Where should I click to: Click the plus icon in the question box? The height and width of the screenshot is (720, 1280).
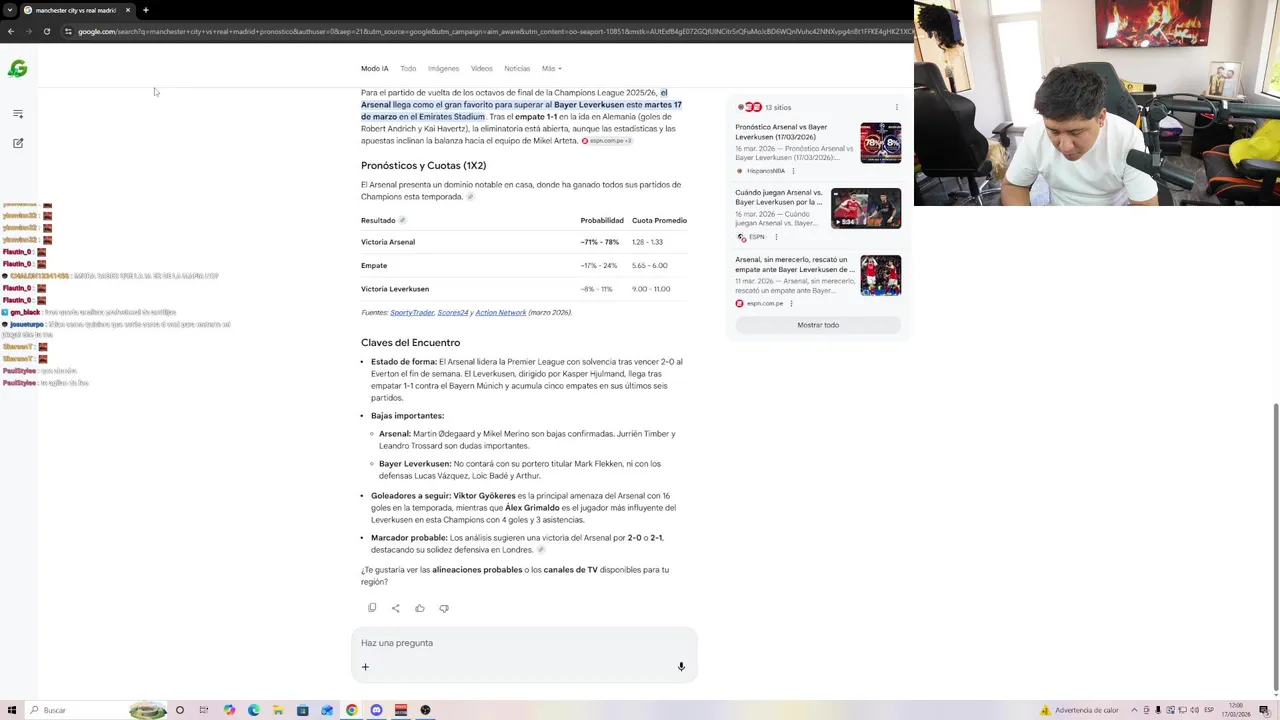(365, 667)
